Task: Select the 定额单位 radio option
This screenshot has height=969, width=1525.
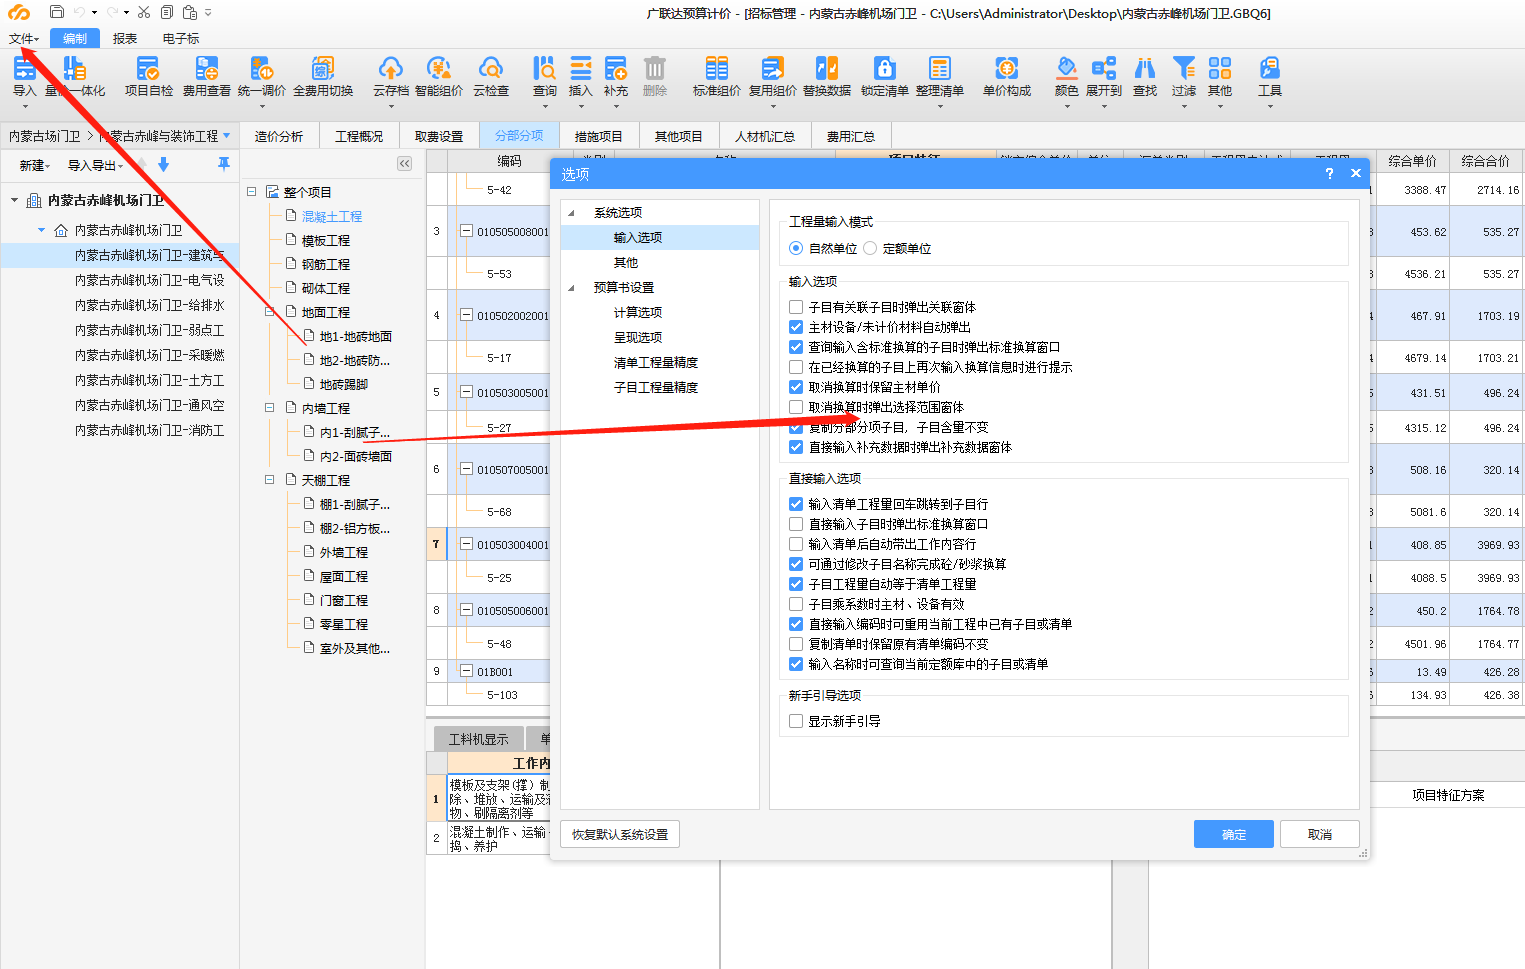Action: click(x=870, y=248)
